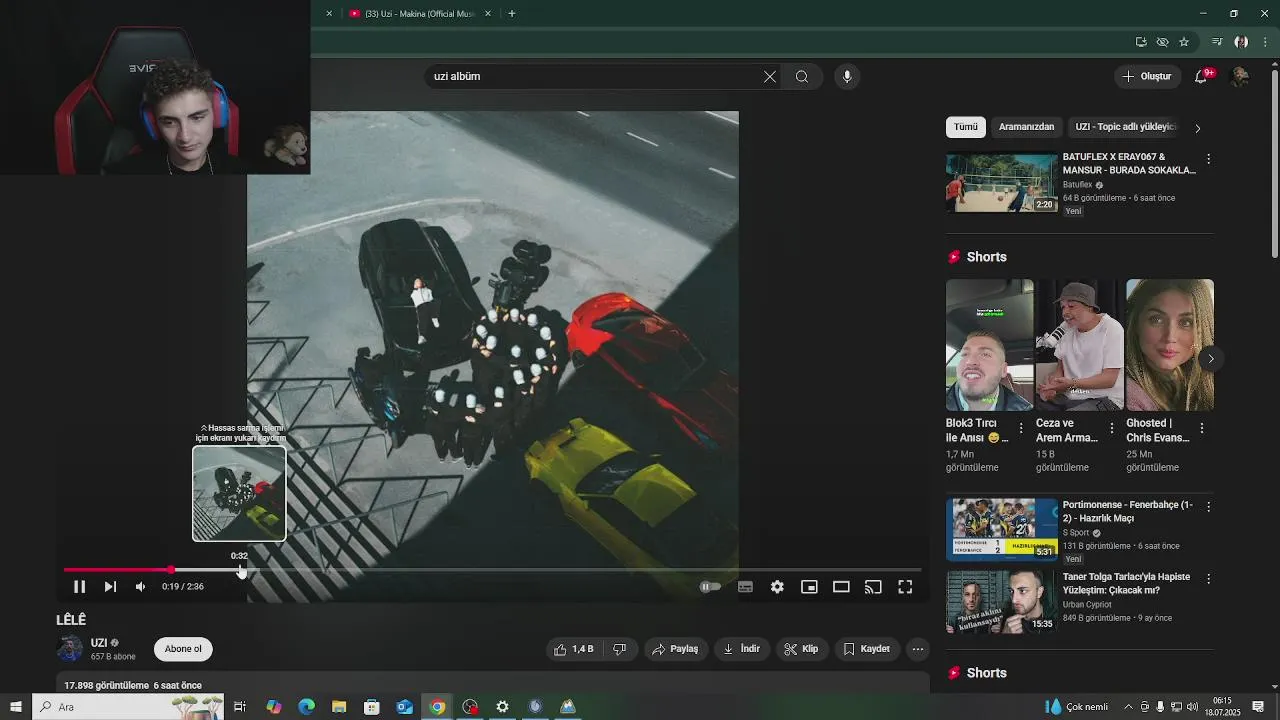
Task: Open YouTube account avatar menu
Action: click(1239, 77)
